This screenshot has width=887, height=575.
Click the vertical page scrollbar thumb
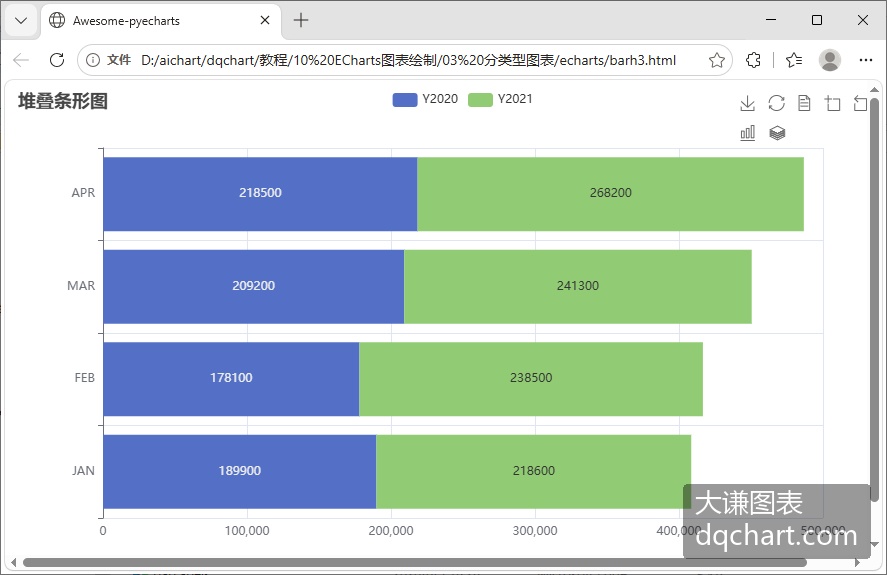click(874, 299)
